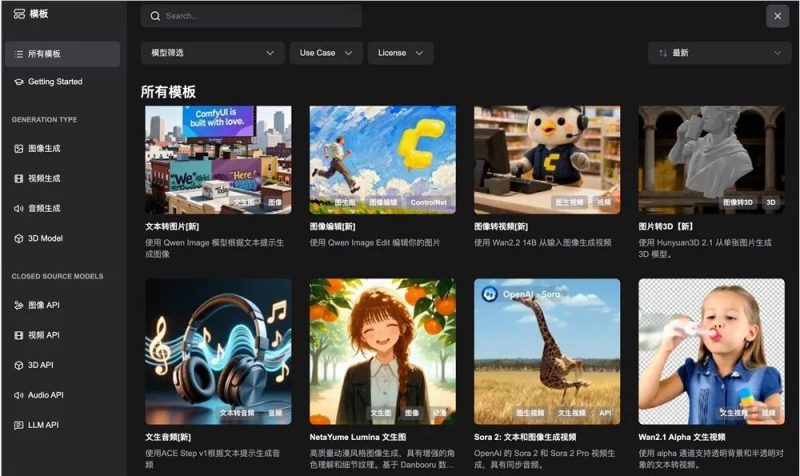The width and height of the screenshot is (800, 476).
Task: Click the 图像 API icon
Action: pyautogui.click(x=19, y=306)
